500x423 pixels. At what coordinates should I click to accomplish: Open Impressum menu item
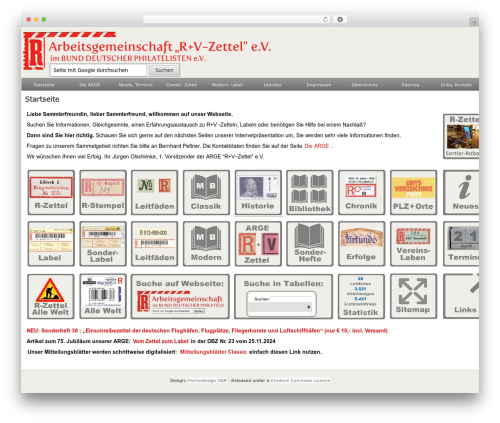(x=319, y=85)
